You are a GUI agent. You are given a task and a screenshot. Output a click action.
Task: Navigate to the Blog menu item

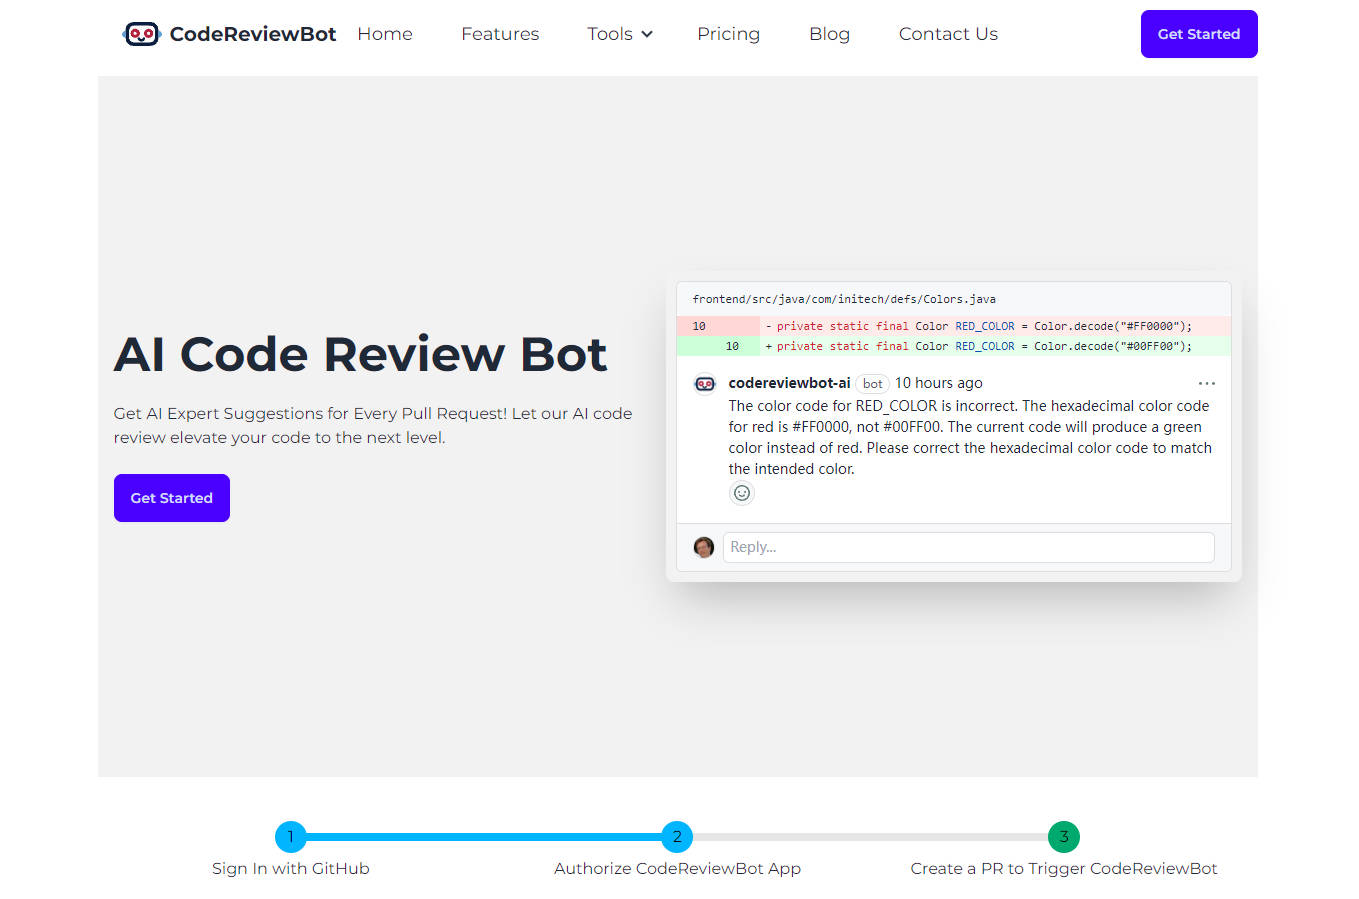(829, 34)
